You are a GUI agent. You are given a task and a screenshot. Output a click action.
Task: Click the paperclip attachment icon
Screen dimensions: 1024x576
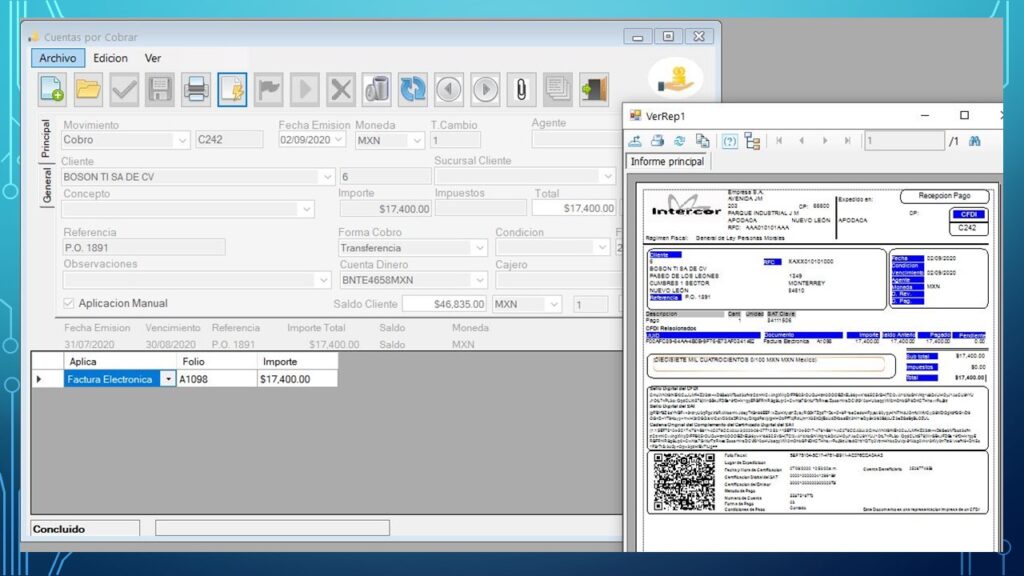(520, 89)
